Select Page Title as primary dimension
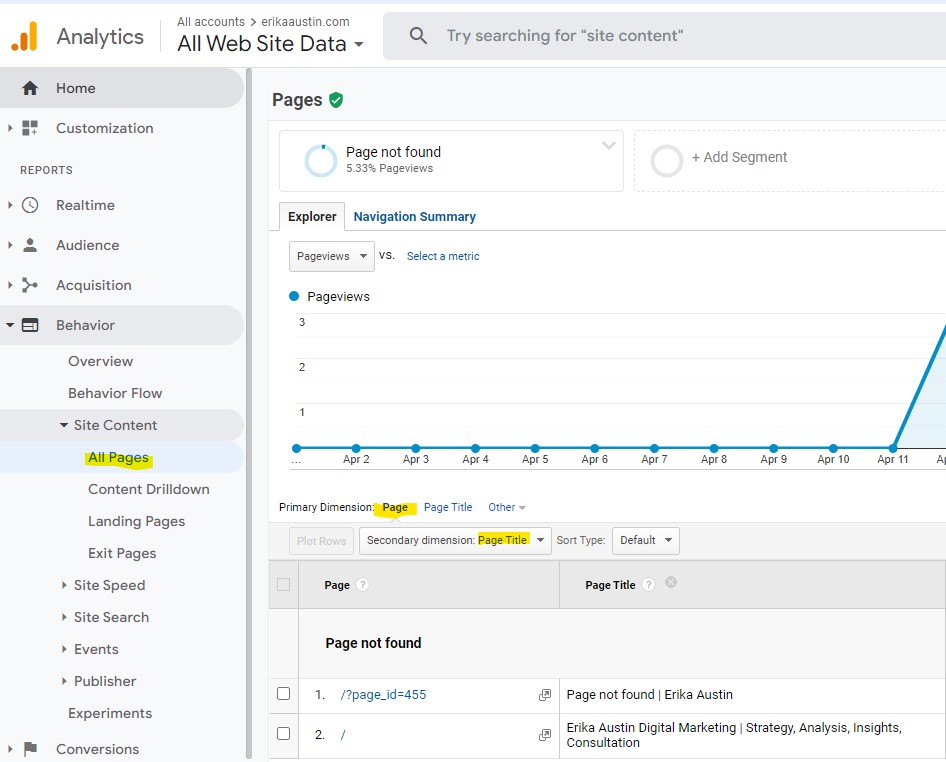 click(x=448, y=507)
